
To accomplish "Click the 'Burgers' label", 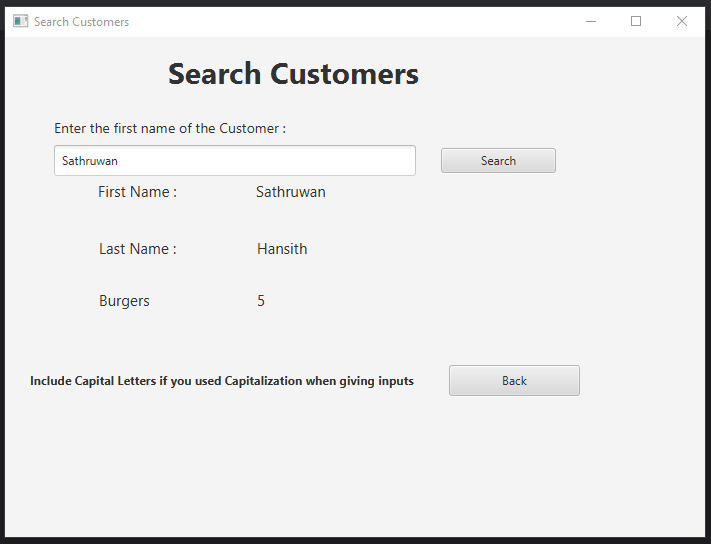I will 124,301.
